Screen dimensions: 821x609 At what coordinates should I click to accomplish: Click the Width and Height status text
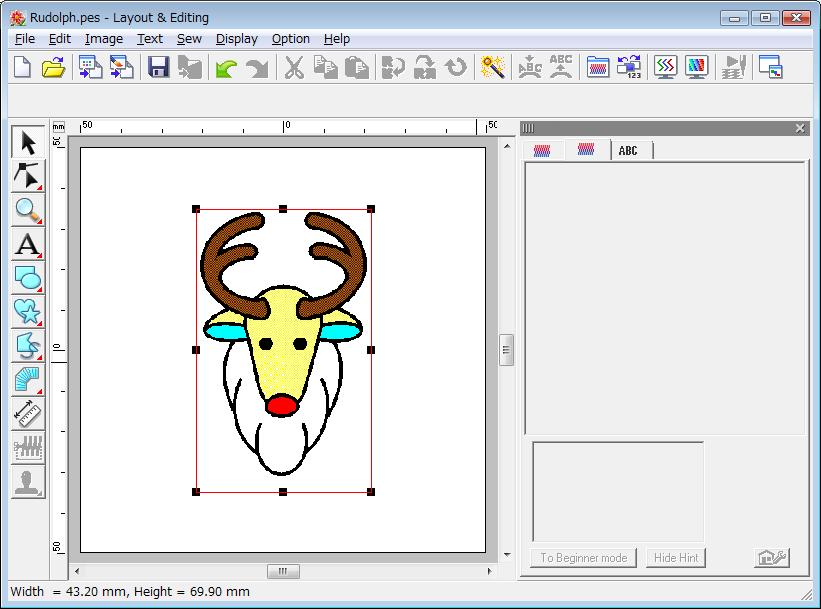[x=130, y=592]
